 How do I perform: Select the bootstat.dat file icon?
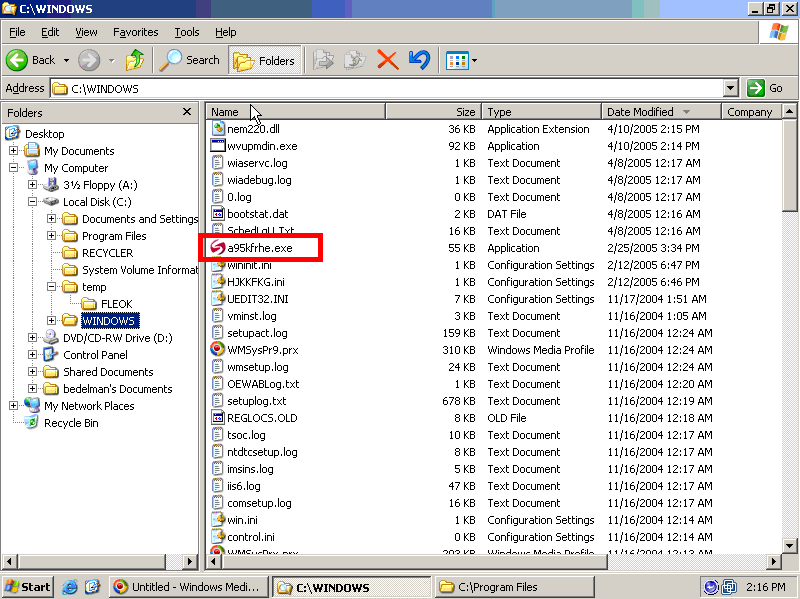click(218, 214)
